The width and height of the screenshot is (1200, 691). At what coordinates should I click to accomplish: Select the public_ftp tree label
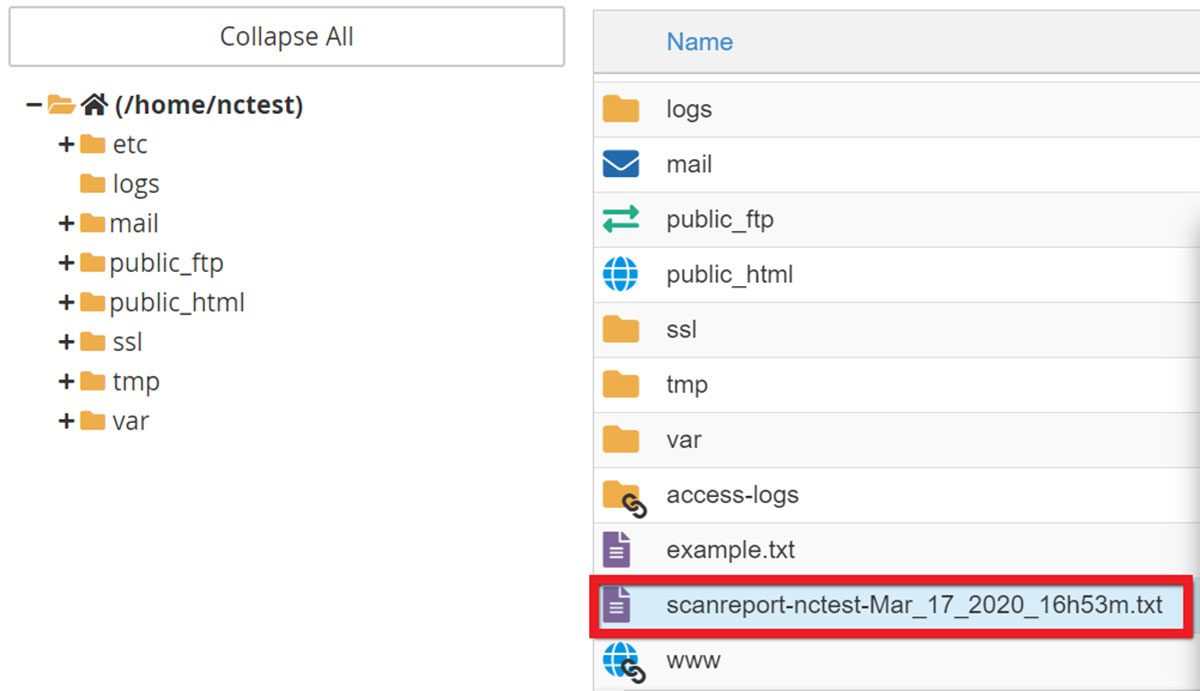point(167,263)
